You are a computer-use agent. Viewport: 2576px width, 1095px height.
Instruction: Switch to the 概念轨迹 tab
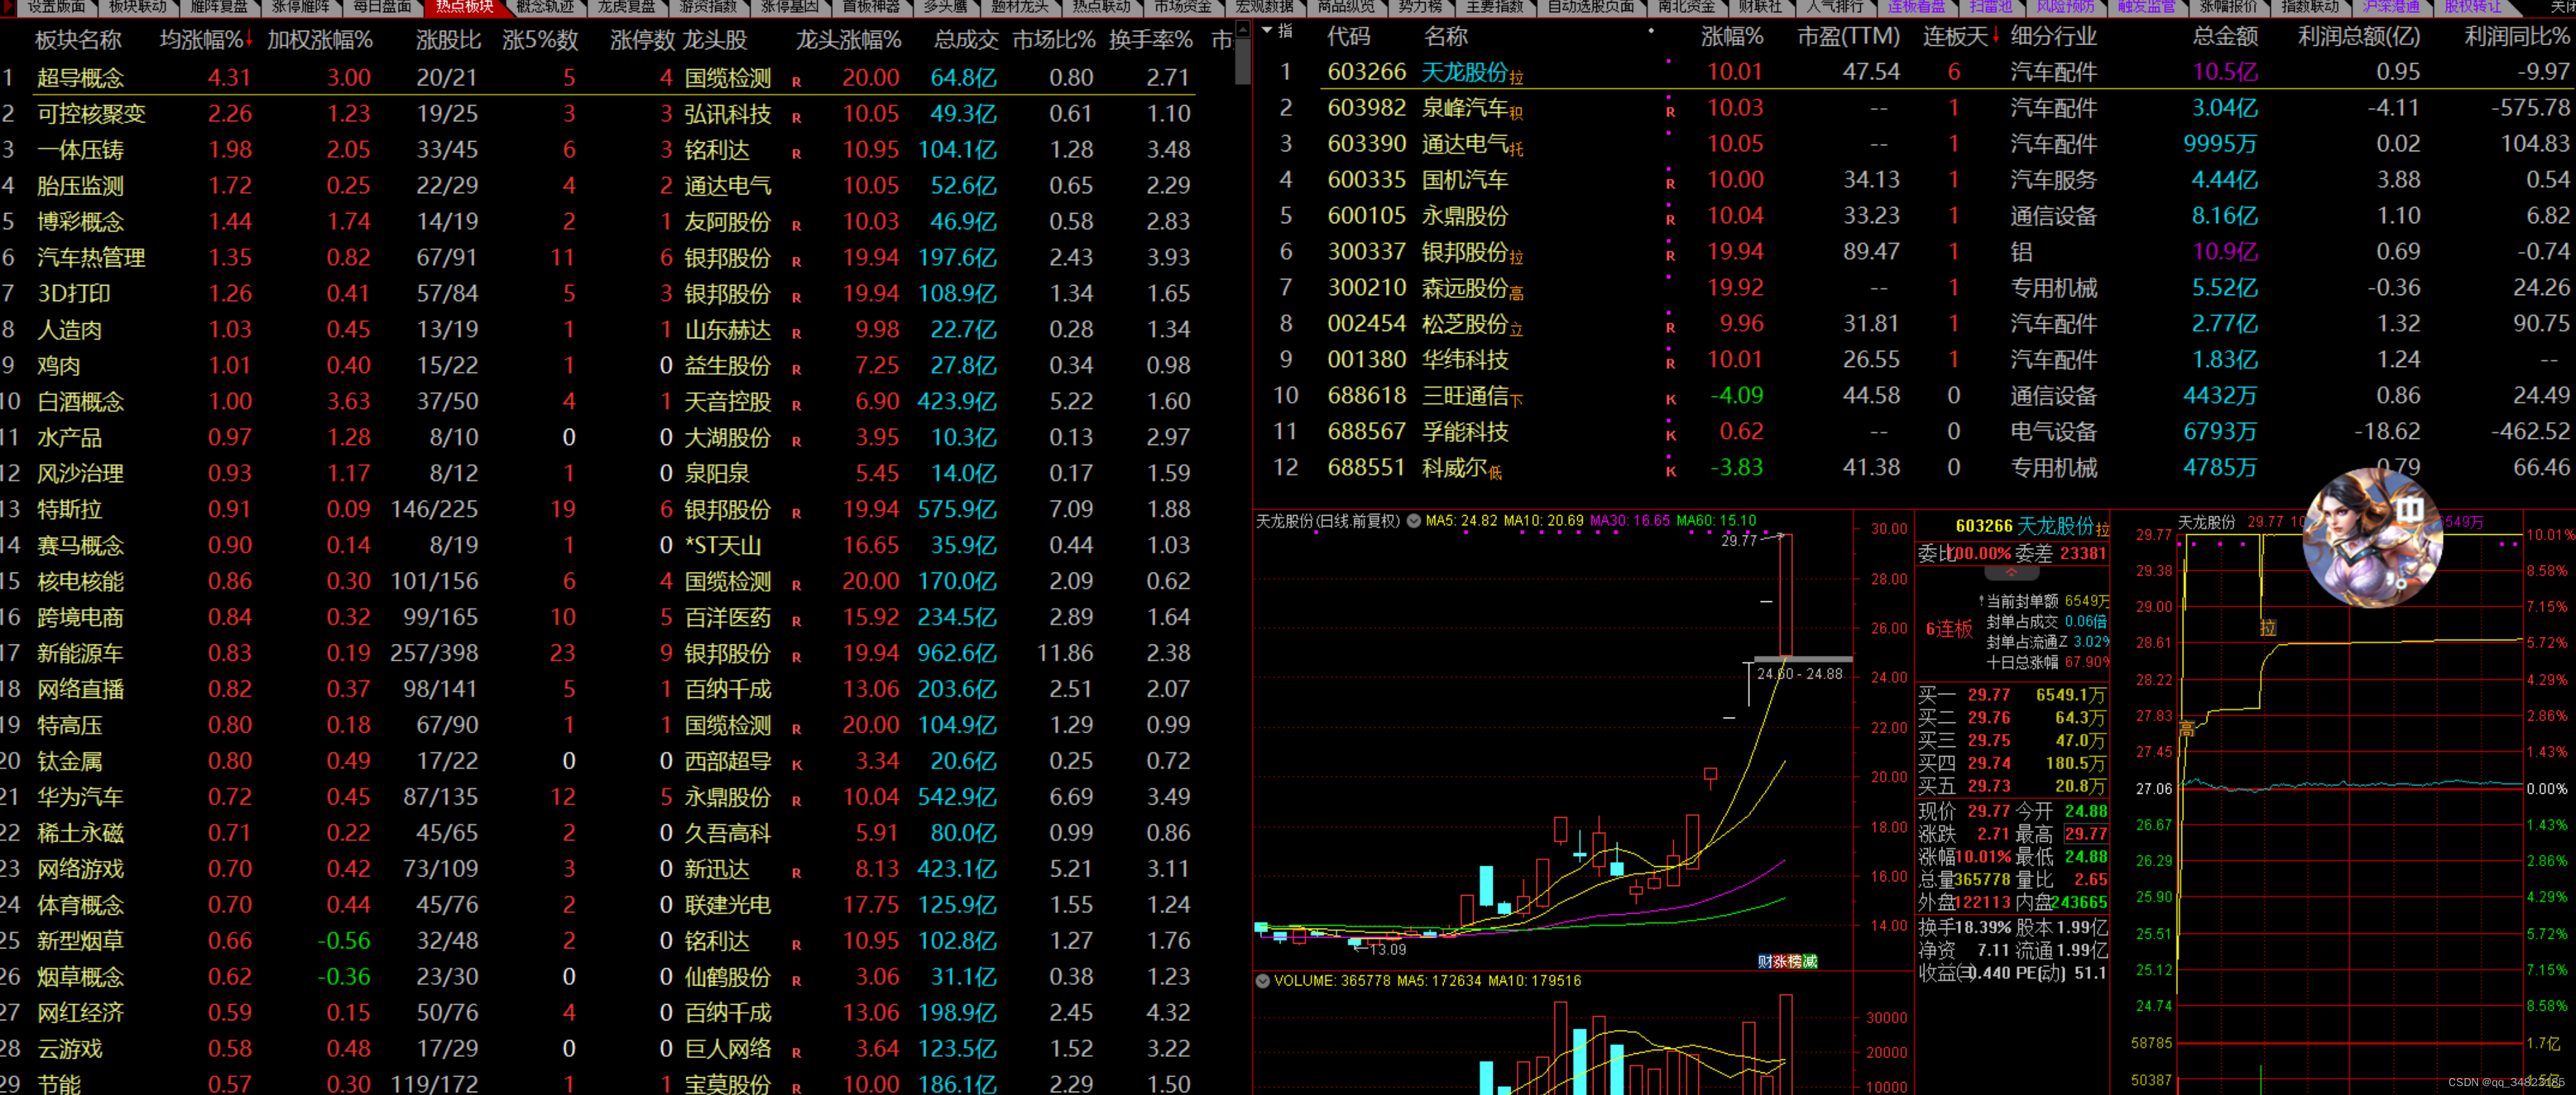pos(544,7)
